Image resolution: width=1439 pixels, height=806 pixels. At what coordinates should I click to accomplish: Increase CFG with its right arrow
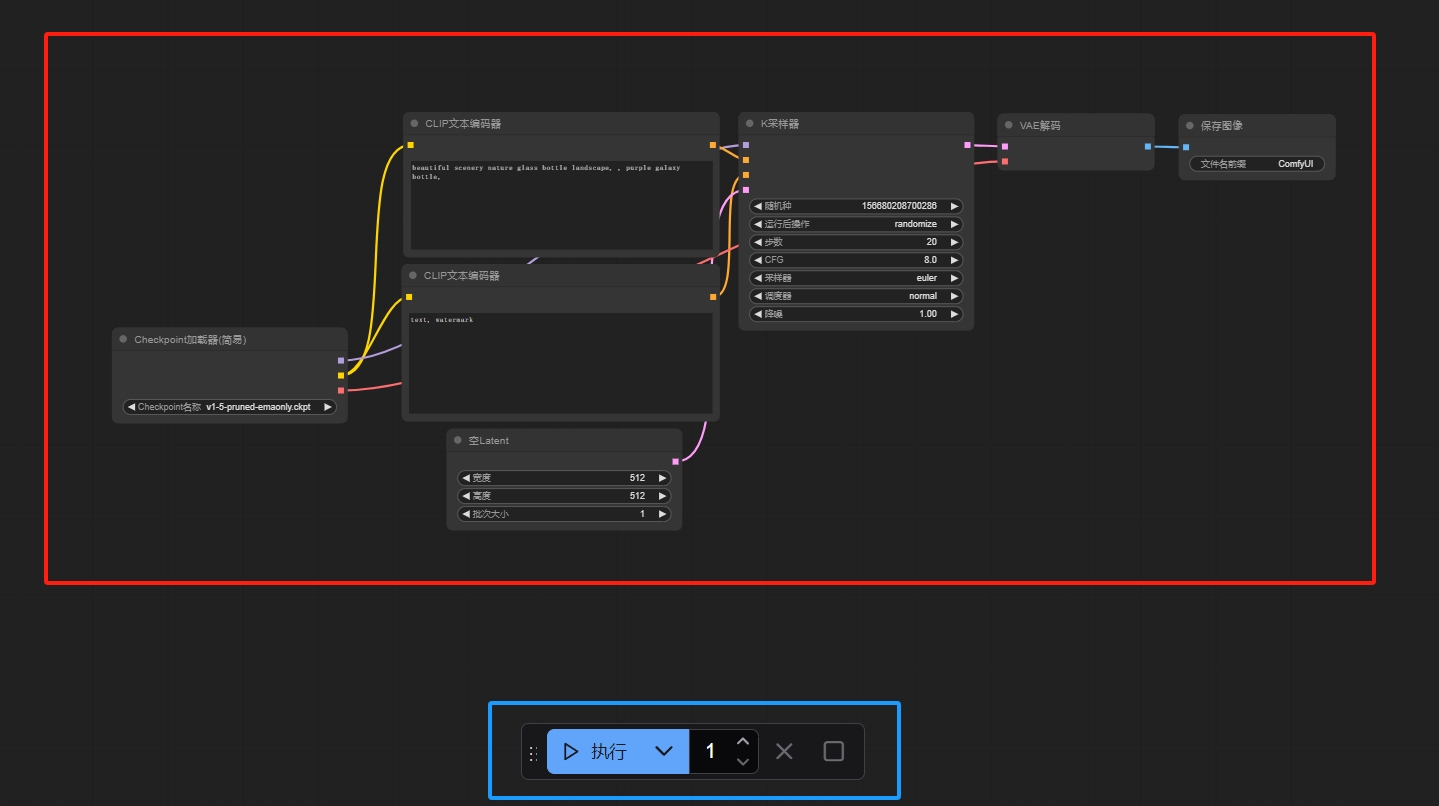(954, 260)
